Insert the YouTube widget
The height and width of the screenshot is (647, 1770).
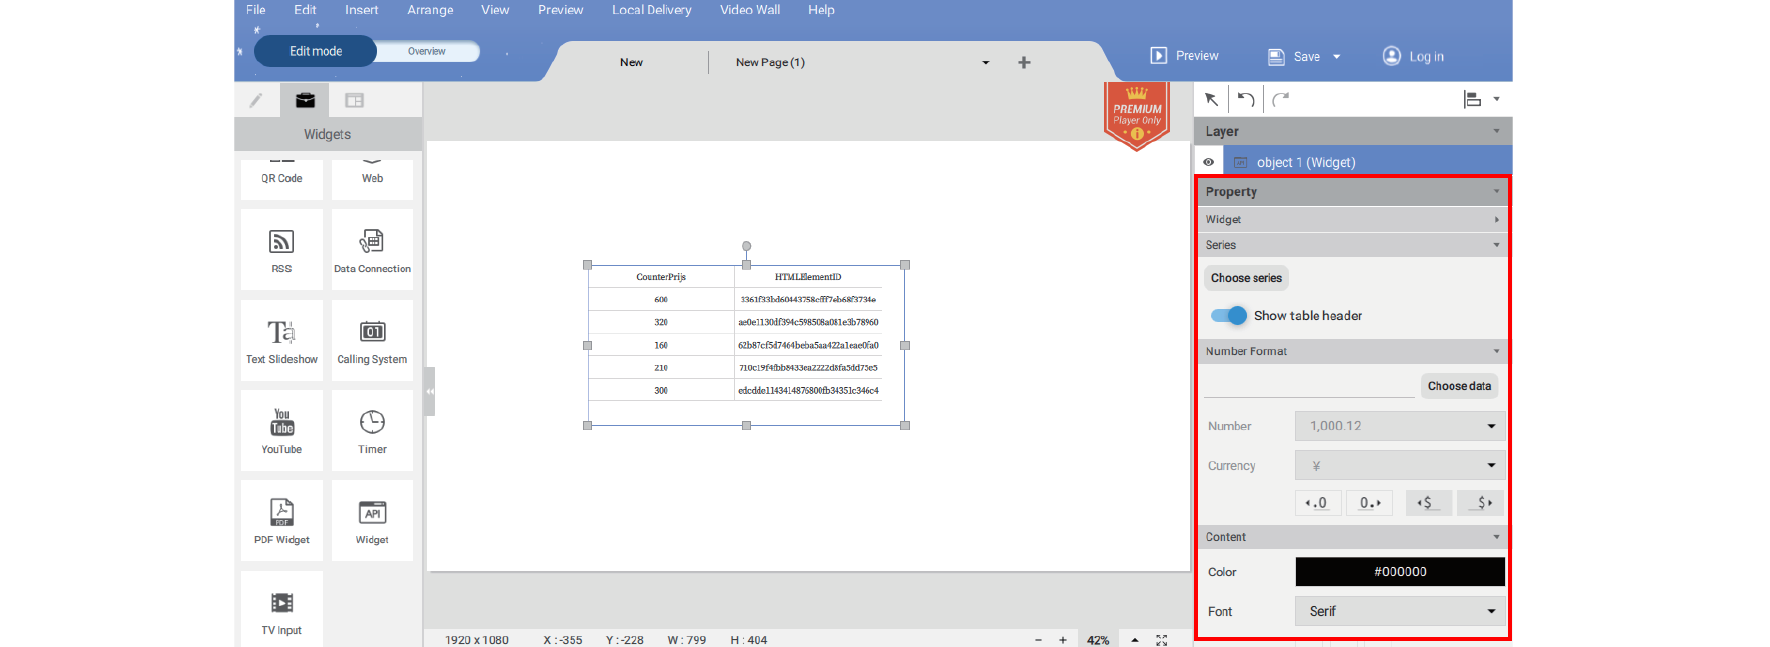(281, 430)
